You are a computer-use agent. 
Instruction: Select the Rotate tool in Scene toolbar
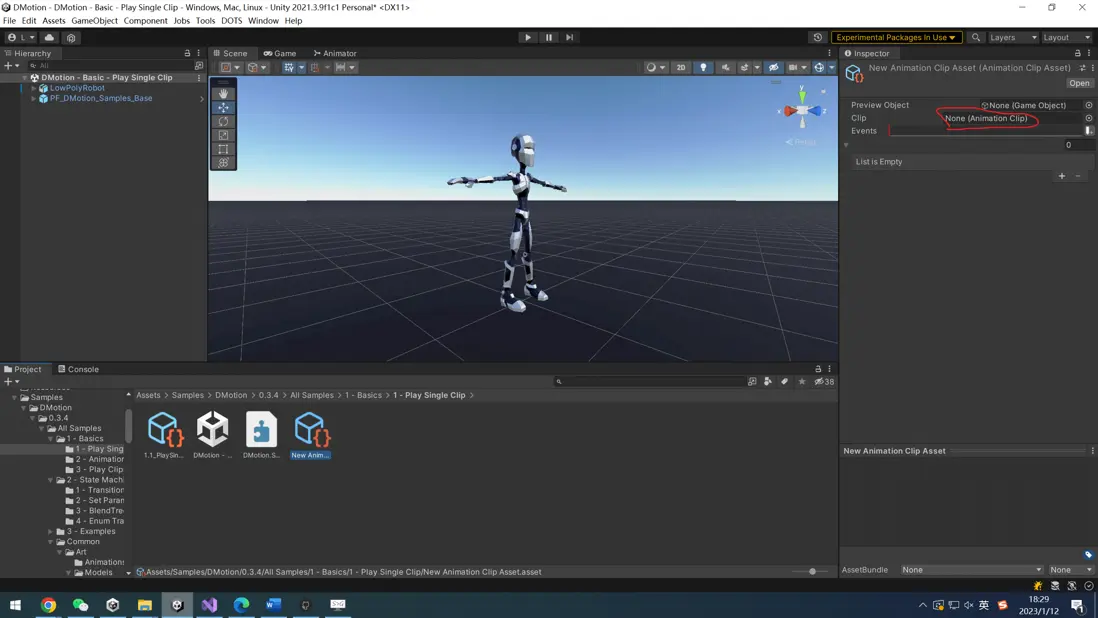pyautogui.click(x=223, y=121)
